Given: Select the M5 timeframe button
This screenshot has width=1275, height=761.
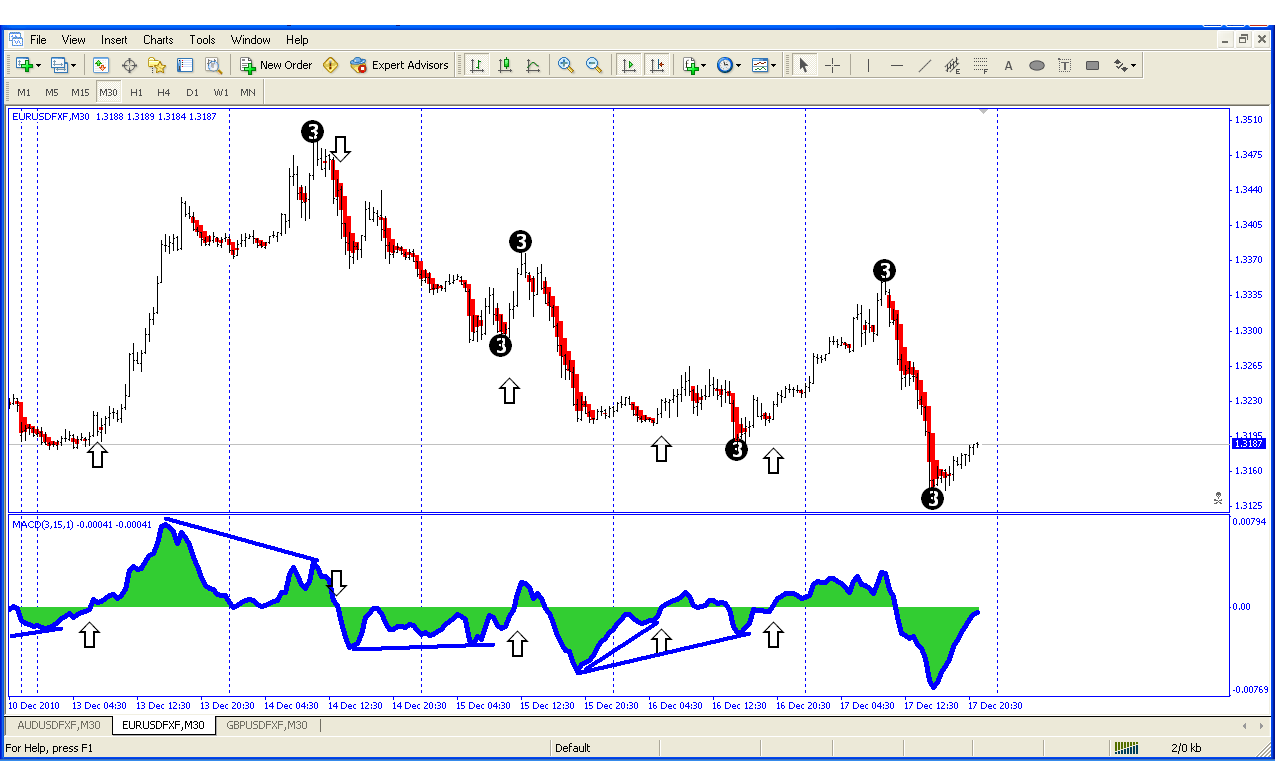Looking at the screenshot, I should pyautogui.click(x=52, y=92).
